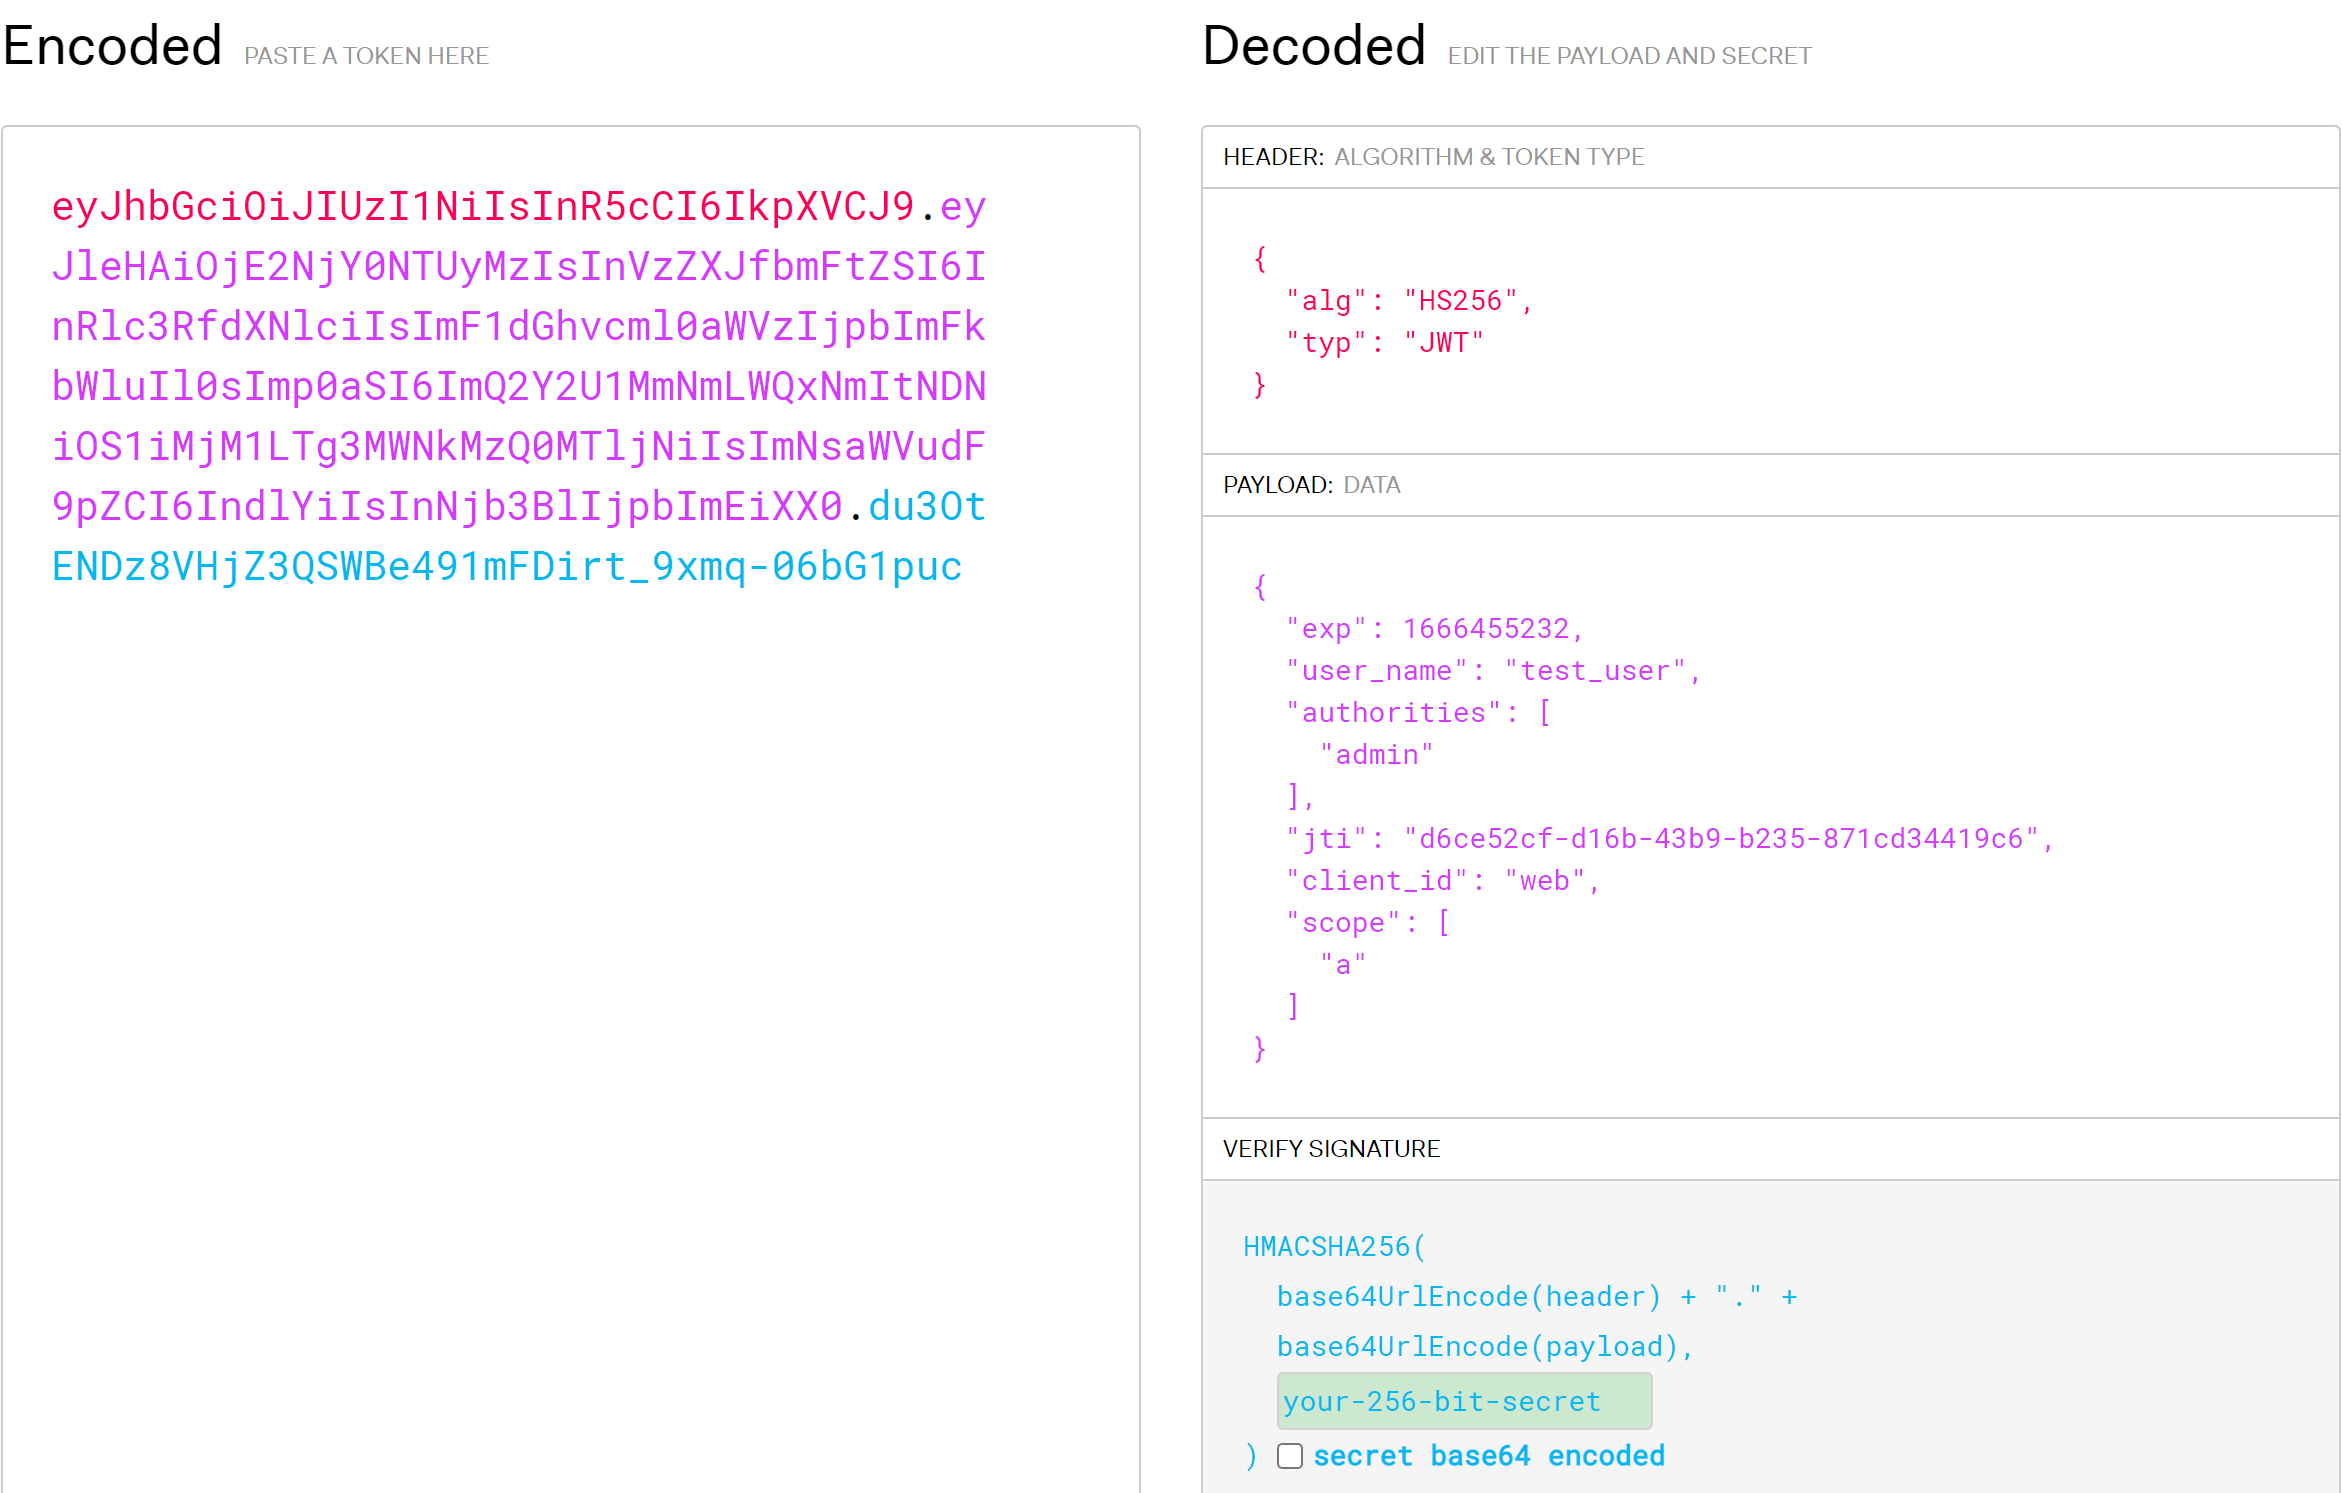Click the base64UrlEncode(header) line
Screen dimensions: 2342x1493
click(x=1537, y=1296)
